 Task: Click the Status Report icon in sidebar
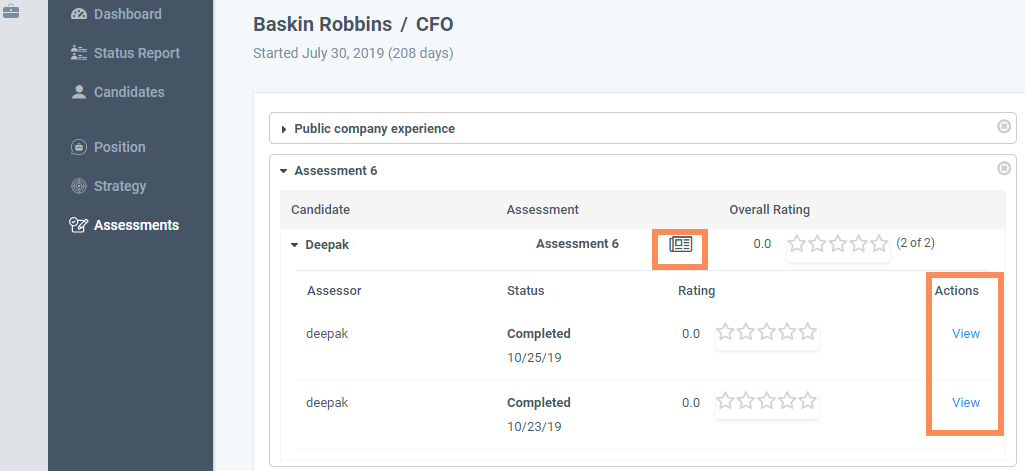pos(79,53)
